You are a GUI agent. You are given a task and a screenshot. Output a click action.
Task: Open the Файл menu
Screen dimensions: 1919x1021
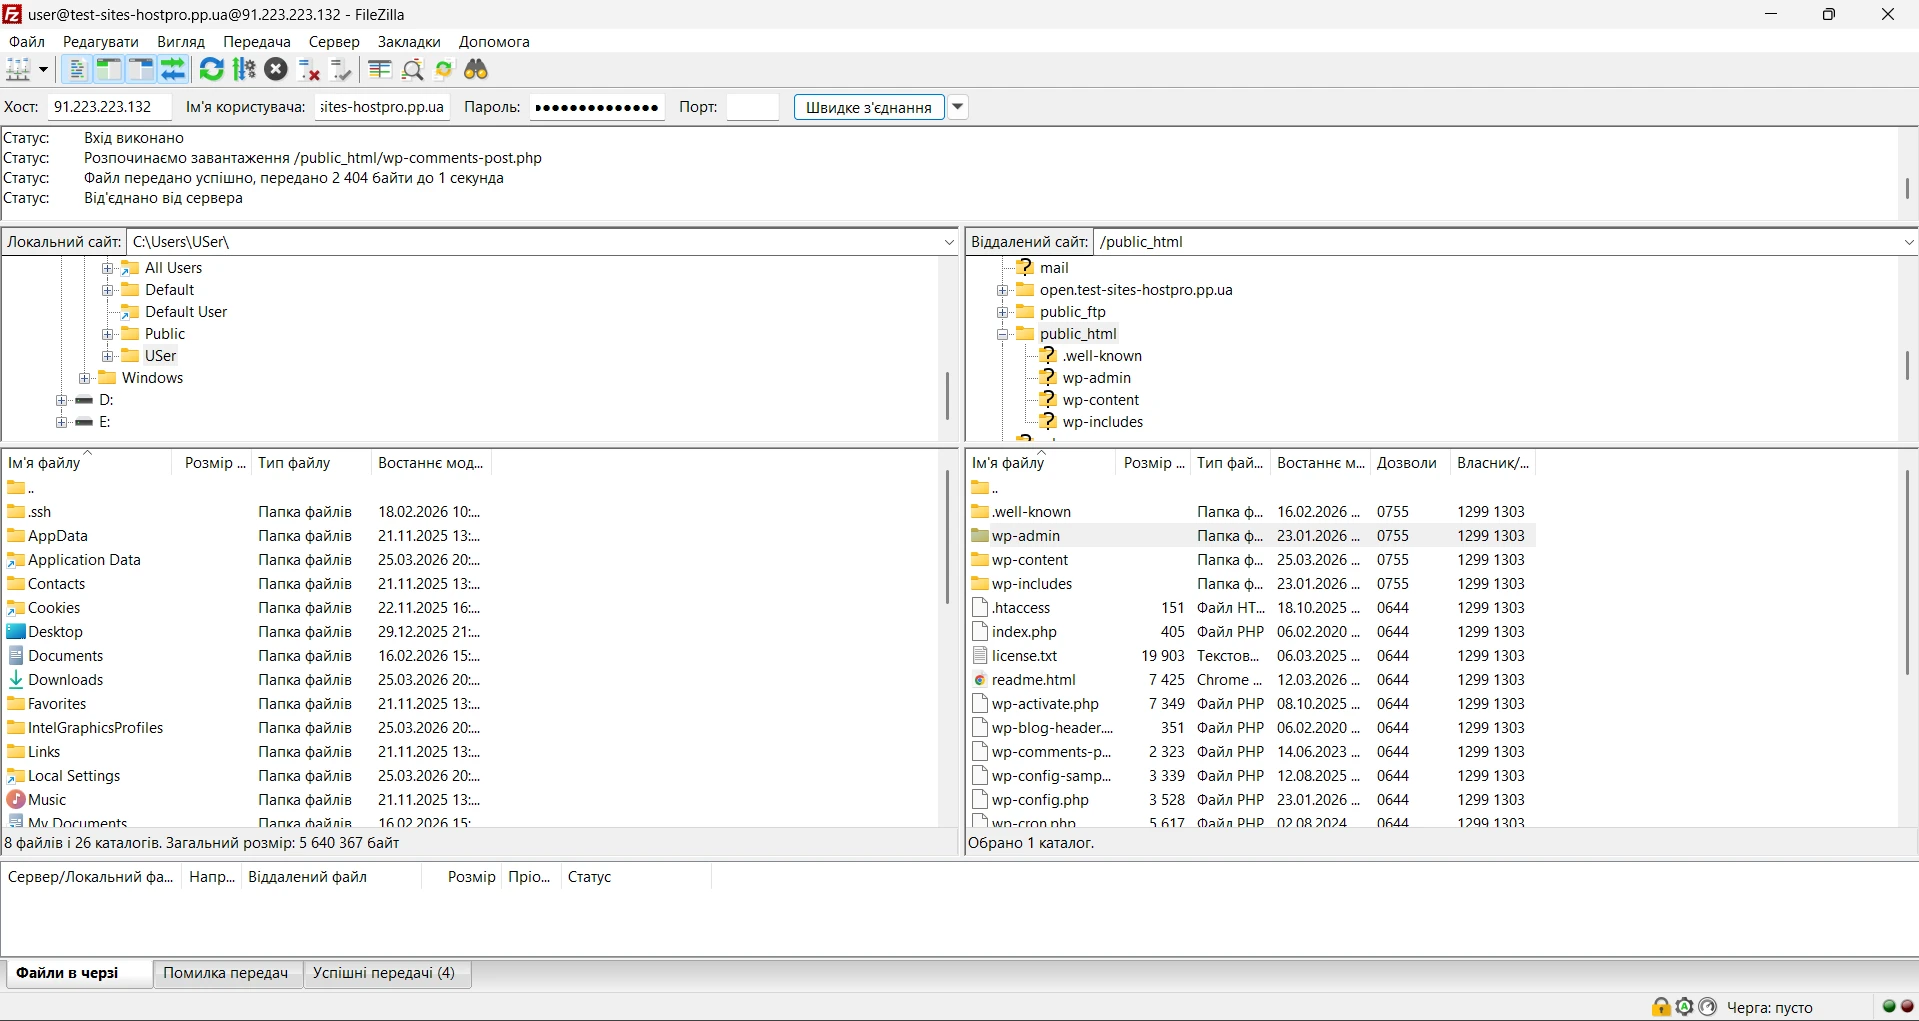tap(27, 42)
